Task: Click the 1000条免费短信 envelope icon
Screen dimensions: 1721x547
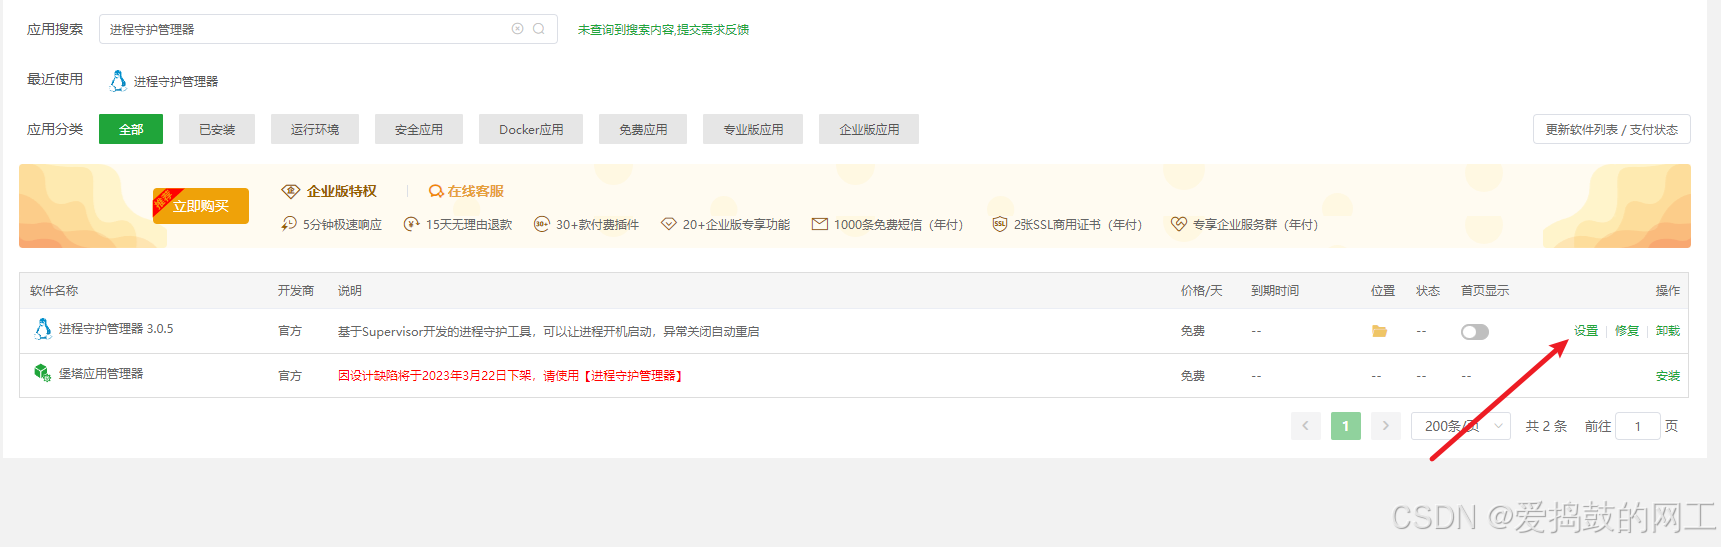Action: pyautogui.click(x=820, y=224)
